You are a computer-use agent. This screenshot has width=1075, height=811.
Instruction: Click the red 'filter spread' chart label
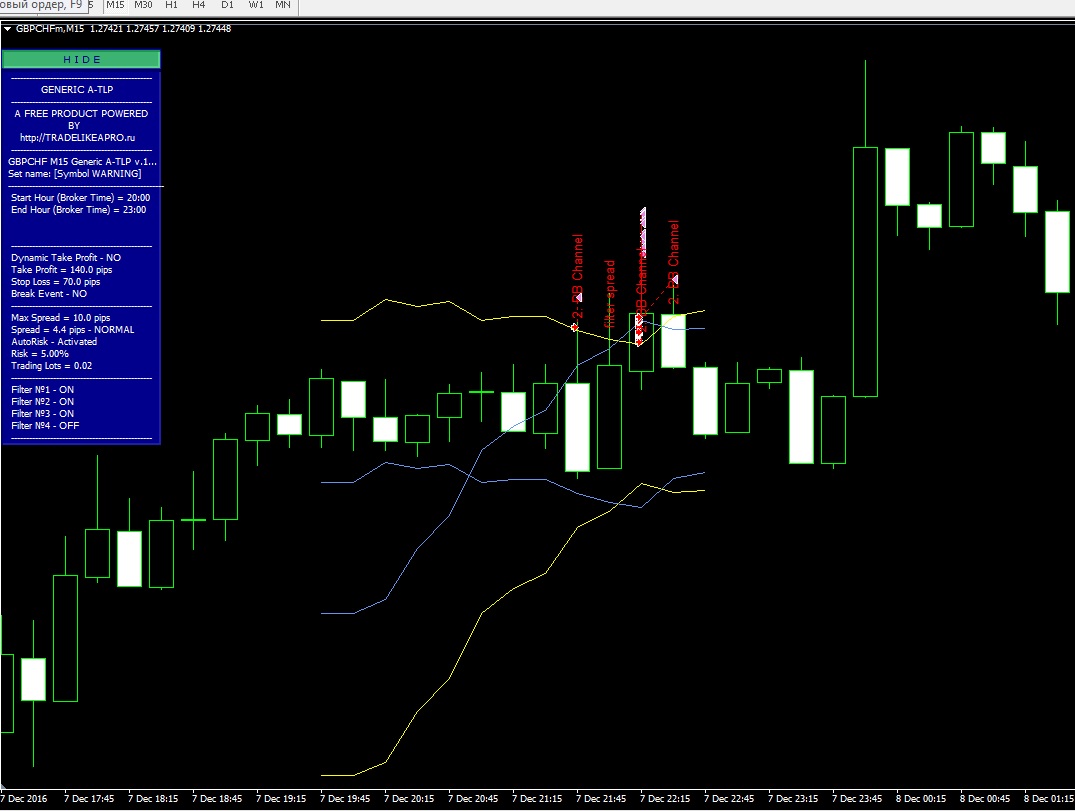pos(609,293)
